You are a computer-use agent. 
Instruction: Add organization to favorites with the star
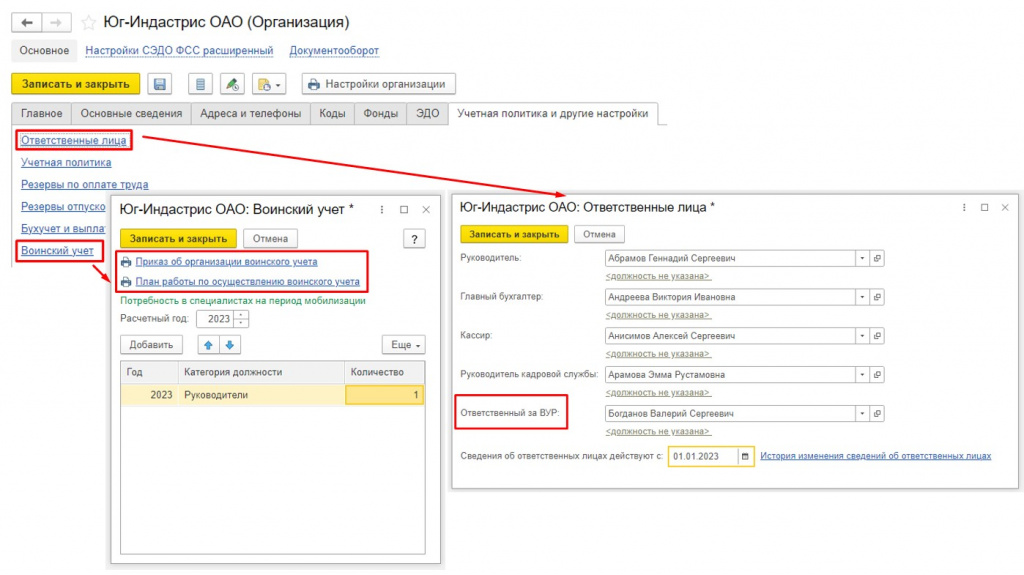pyautogui.click(x=88, y=23)
